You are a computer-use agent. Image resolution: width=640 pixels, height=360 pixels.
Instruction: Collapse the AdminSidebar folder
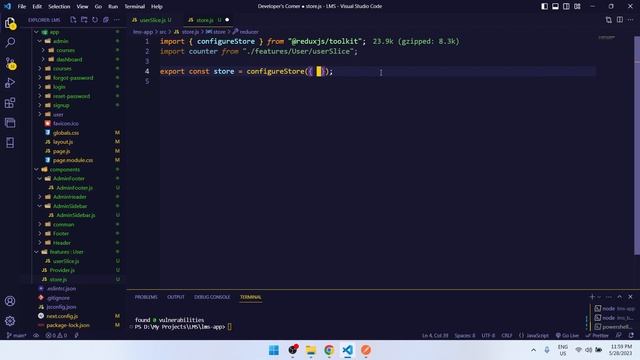(40, 206)
